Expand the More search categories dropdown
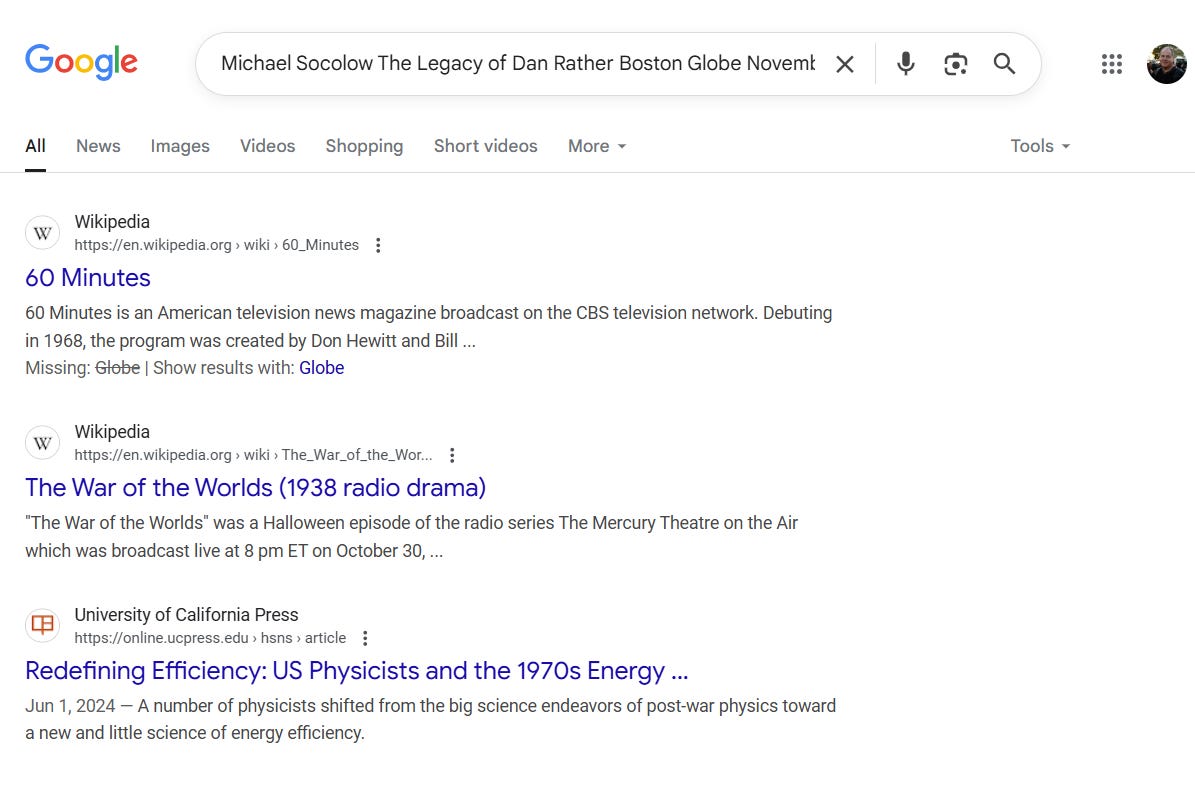The image size is (1195, 785). click(x=597, y=146)
